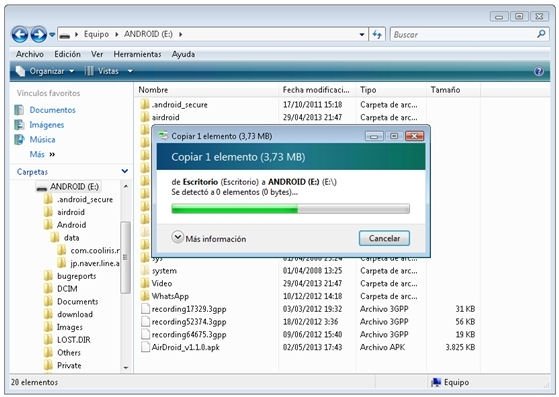
Task: Open the Herramientas menu
Action: 137,54
